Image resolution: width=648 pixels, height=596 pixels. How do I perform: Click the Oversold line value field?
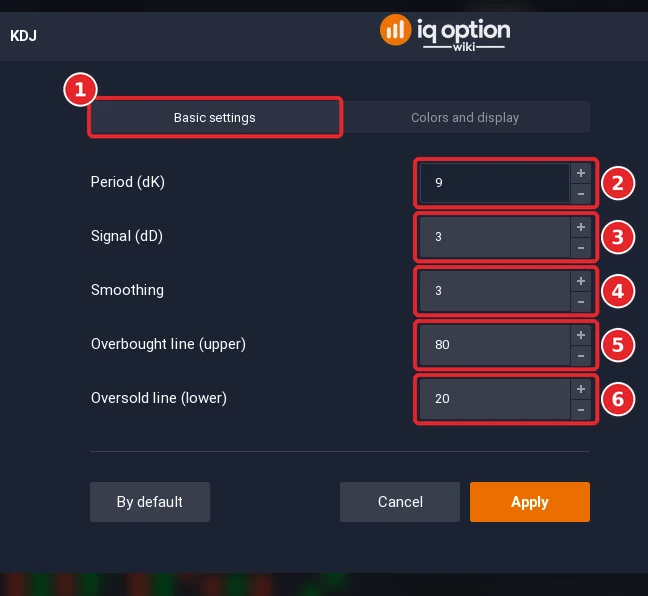pos(495,399)
